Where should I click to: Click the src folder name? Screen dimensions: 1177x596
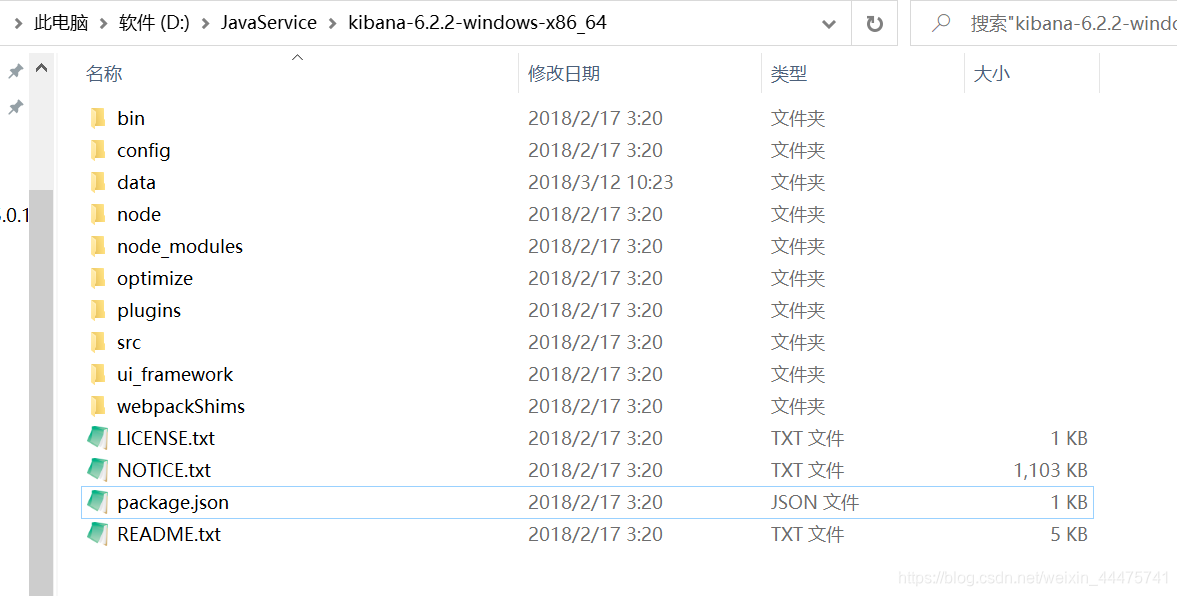pos(128,342)
